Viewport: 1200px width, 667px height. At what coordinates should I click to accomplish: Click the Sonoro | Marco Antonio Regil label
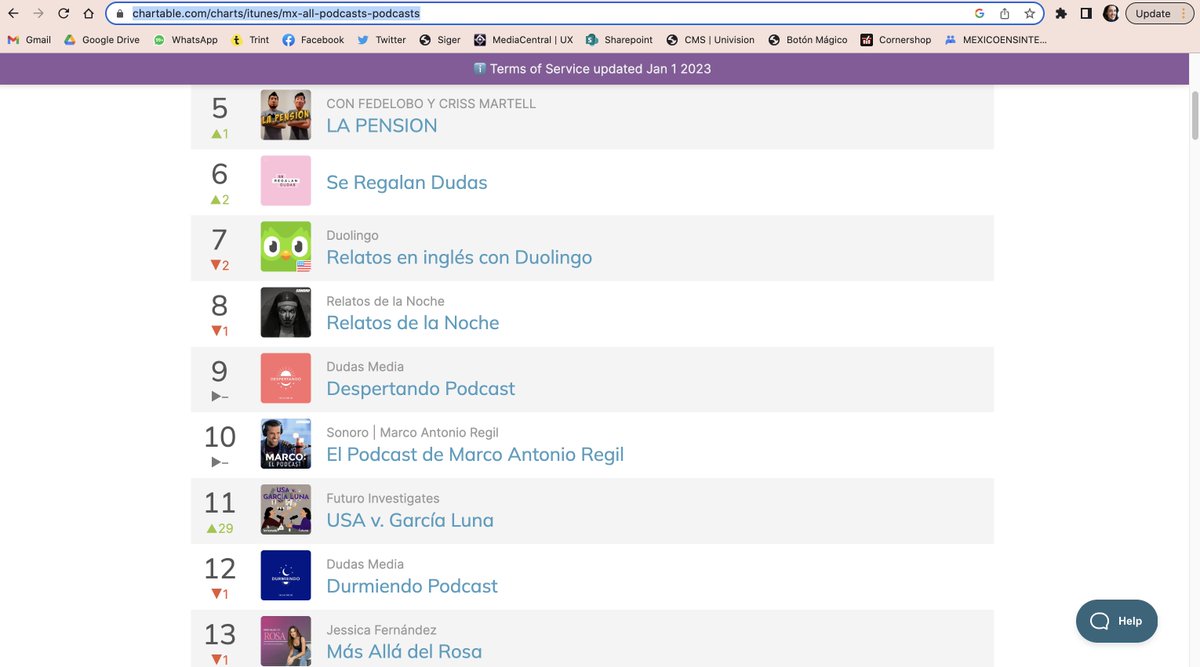pyautogui.click(x=412, y=432)
